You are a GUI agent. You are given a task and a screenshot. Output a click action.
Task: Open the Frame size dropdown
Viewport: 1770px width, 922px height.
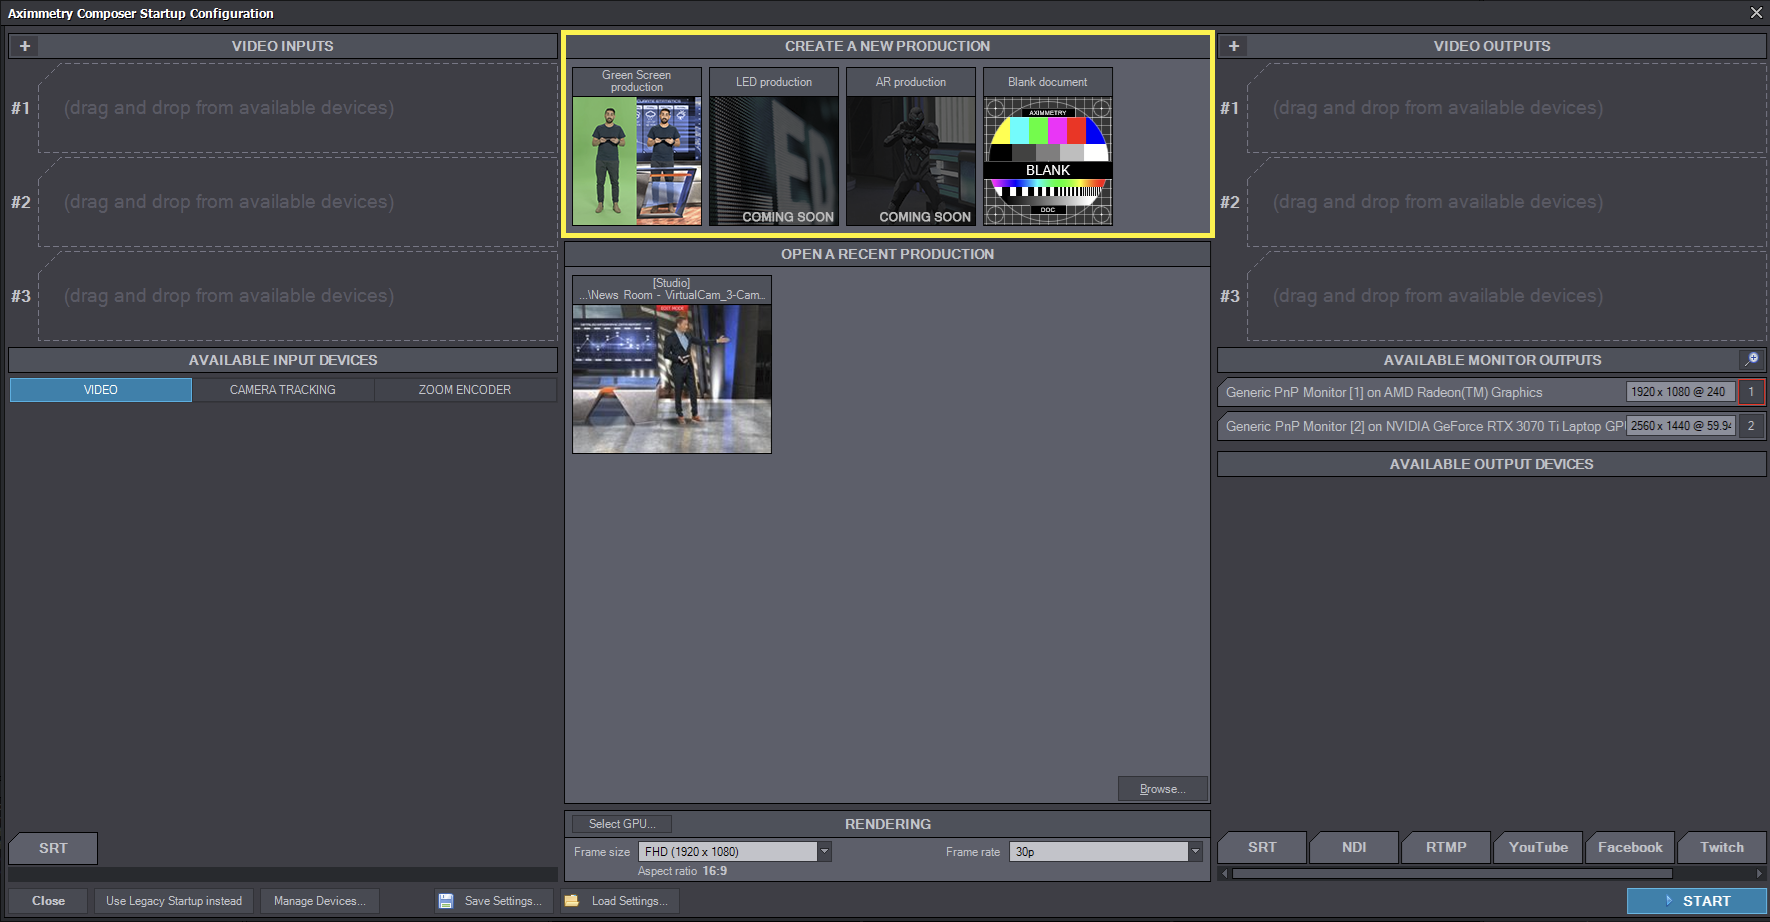(824, 852)
